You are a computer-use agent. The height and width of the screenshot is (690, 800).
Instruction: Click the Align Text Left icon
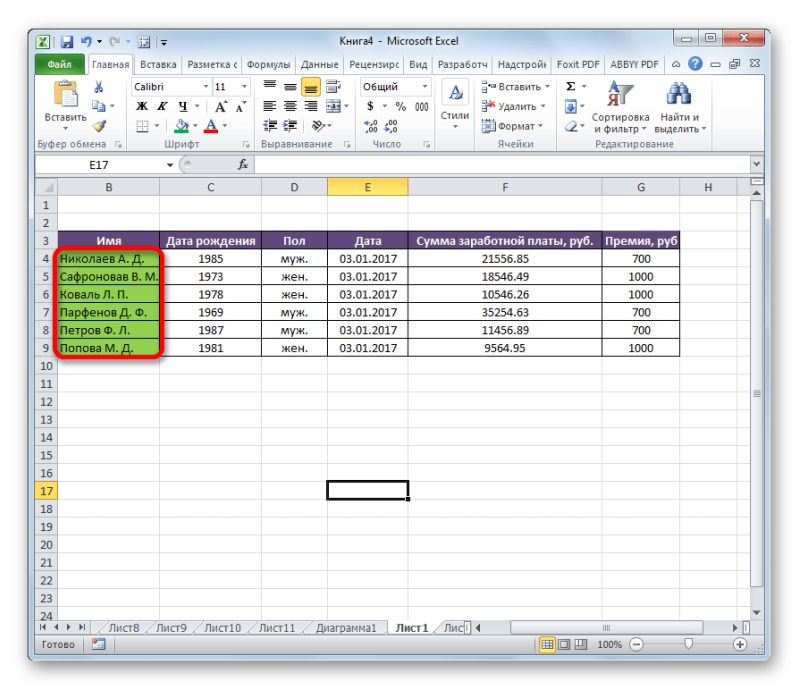(269, 106)
